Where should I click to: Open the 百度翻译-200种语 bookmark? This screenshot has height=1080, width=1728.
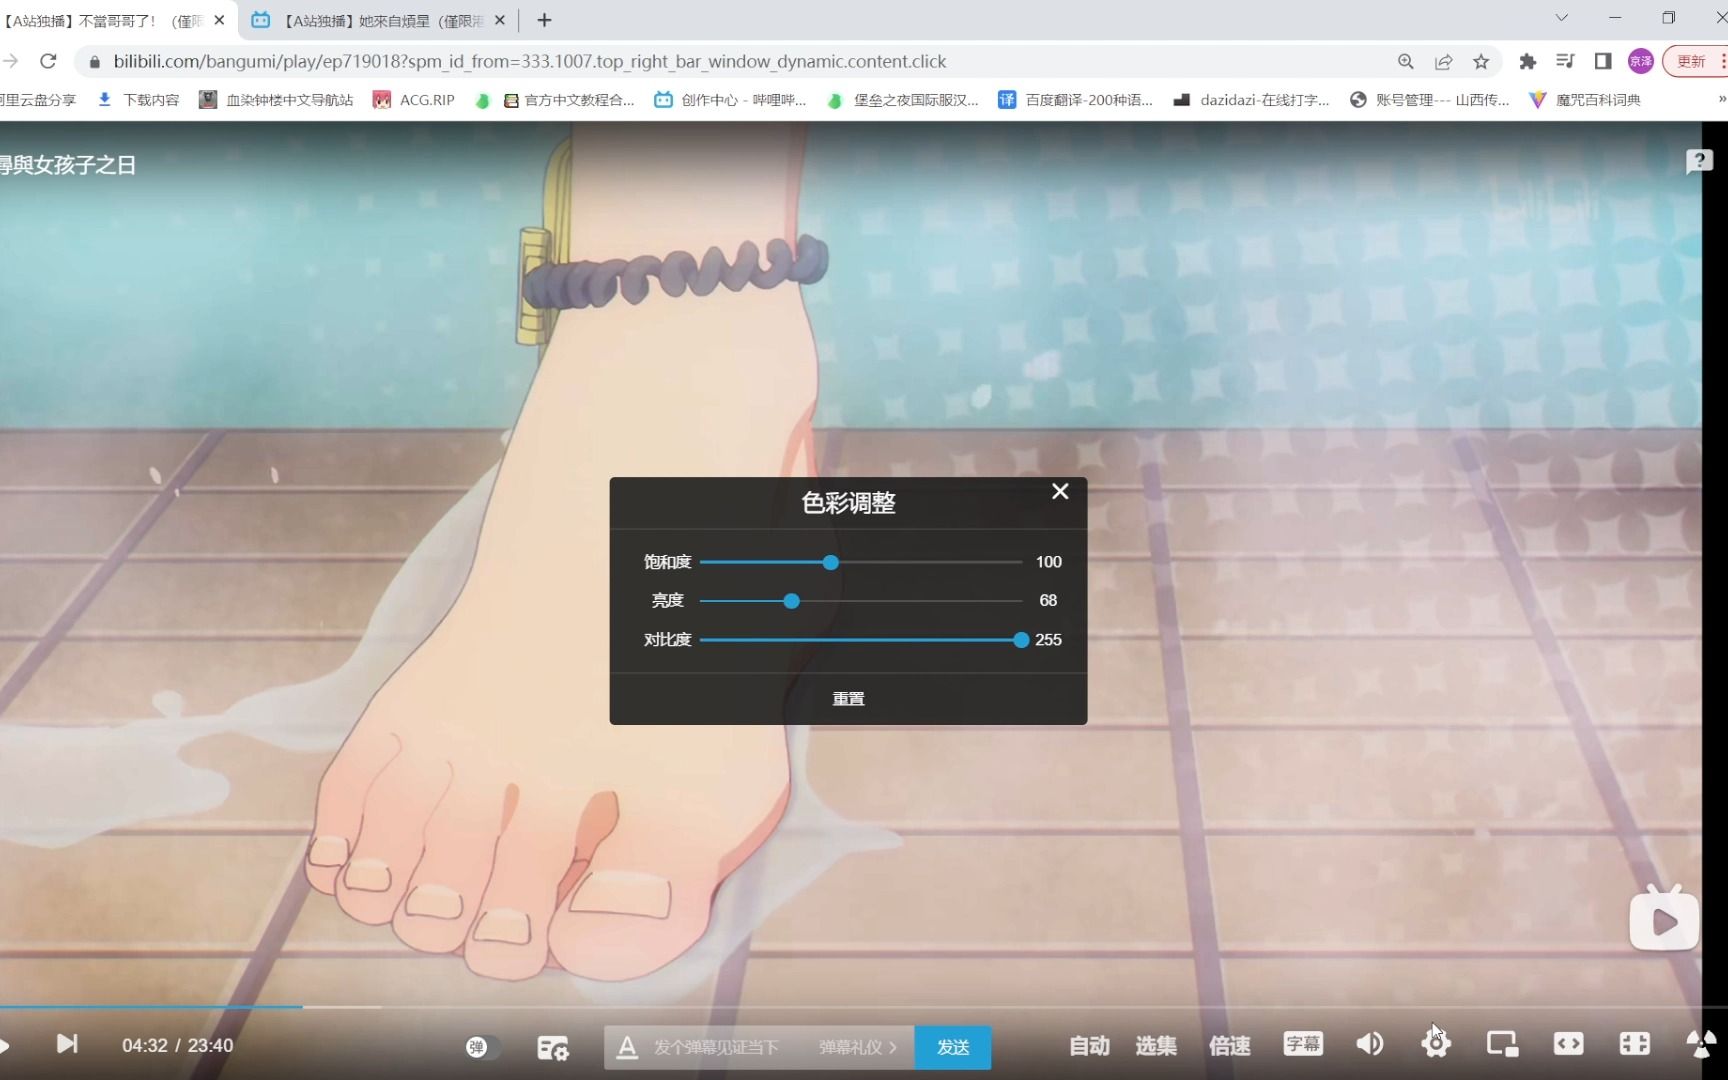point(1075,100)
